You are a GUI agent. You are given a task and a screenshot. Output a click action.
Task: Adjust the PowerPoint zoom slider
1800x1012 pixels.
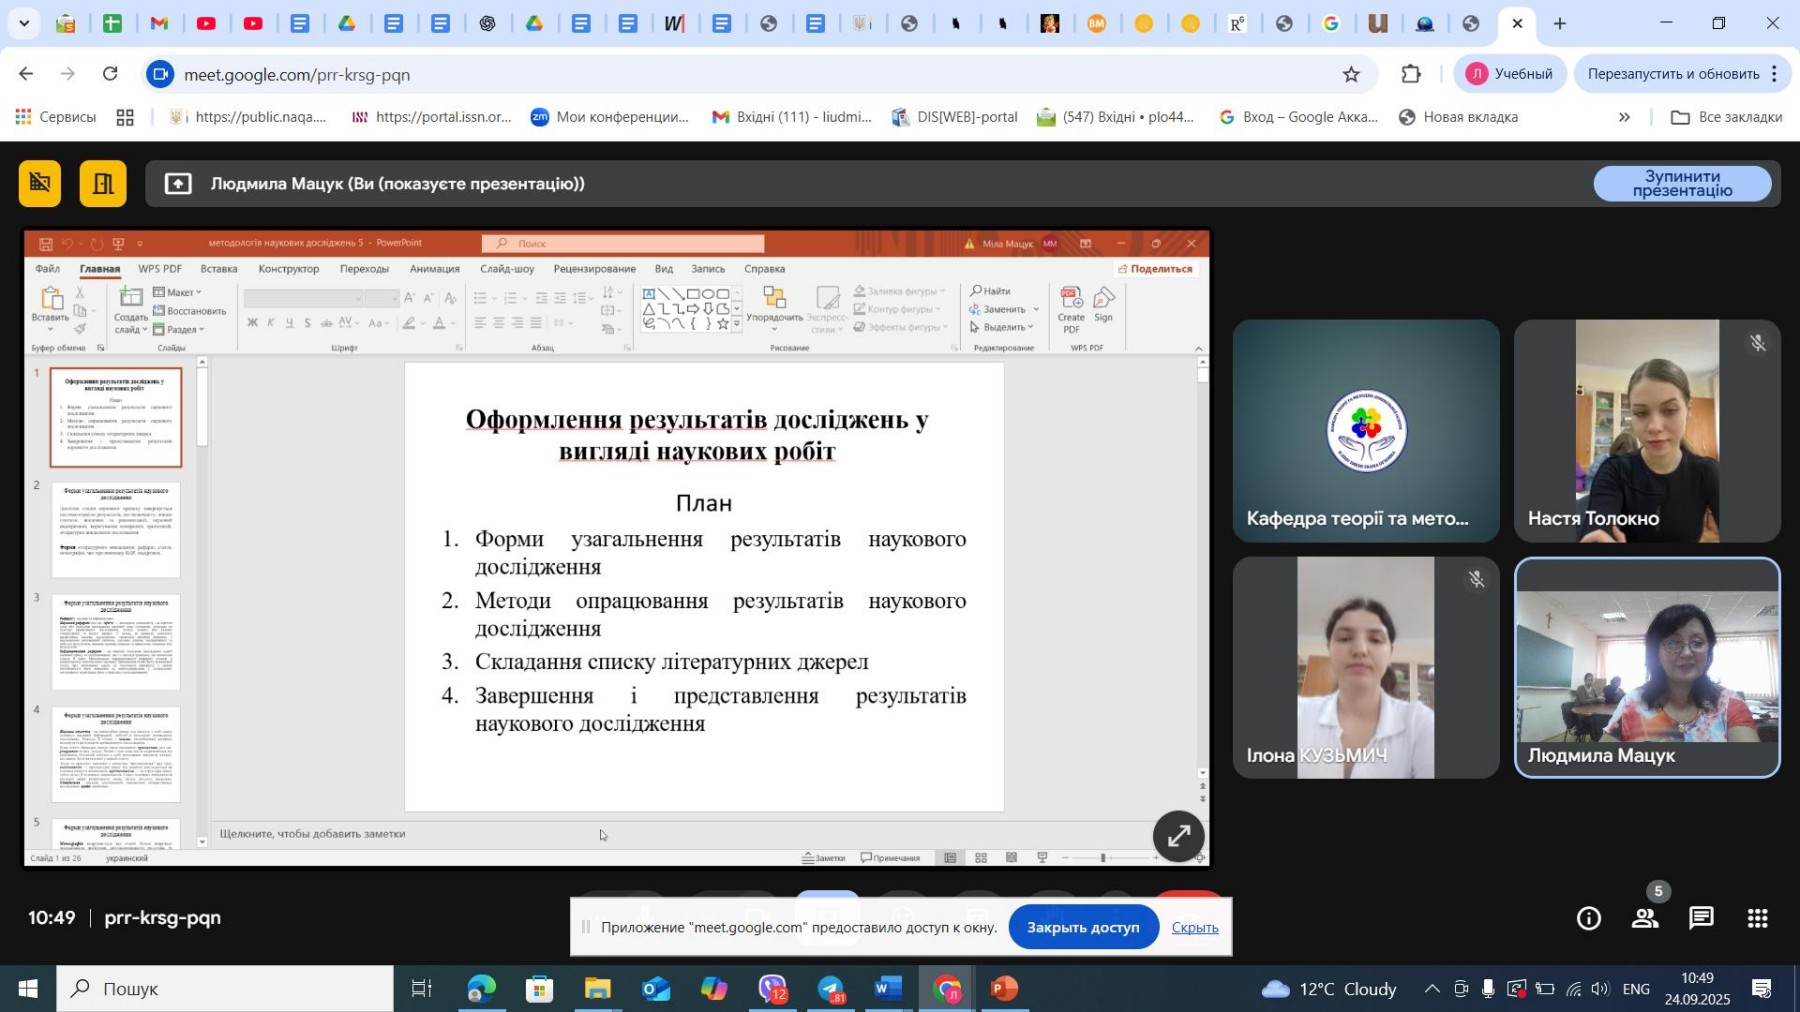(1103, 858)
